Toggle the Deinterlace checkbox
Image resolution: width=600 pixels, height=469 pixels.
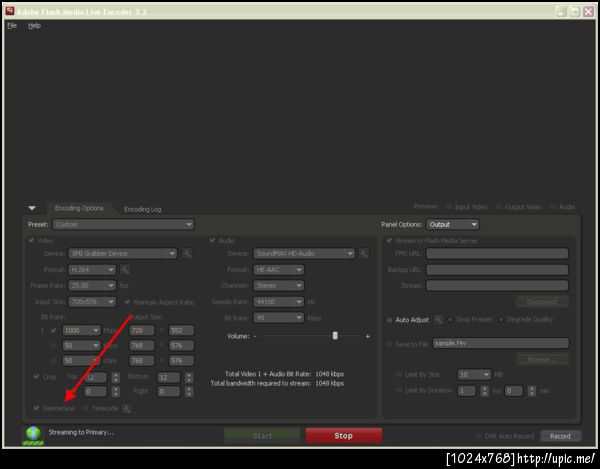click(x=36, y=408)
